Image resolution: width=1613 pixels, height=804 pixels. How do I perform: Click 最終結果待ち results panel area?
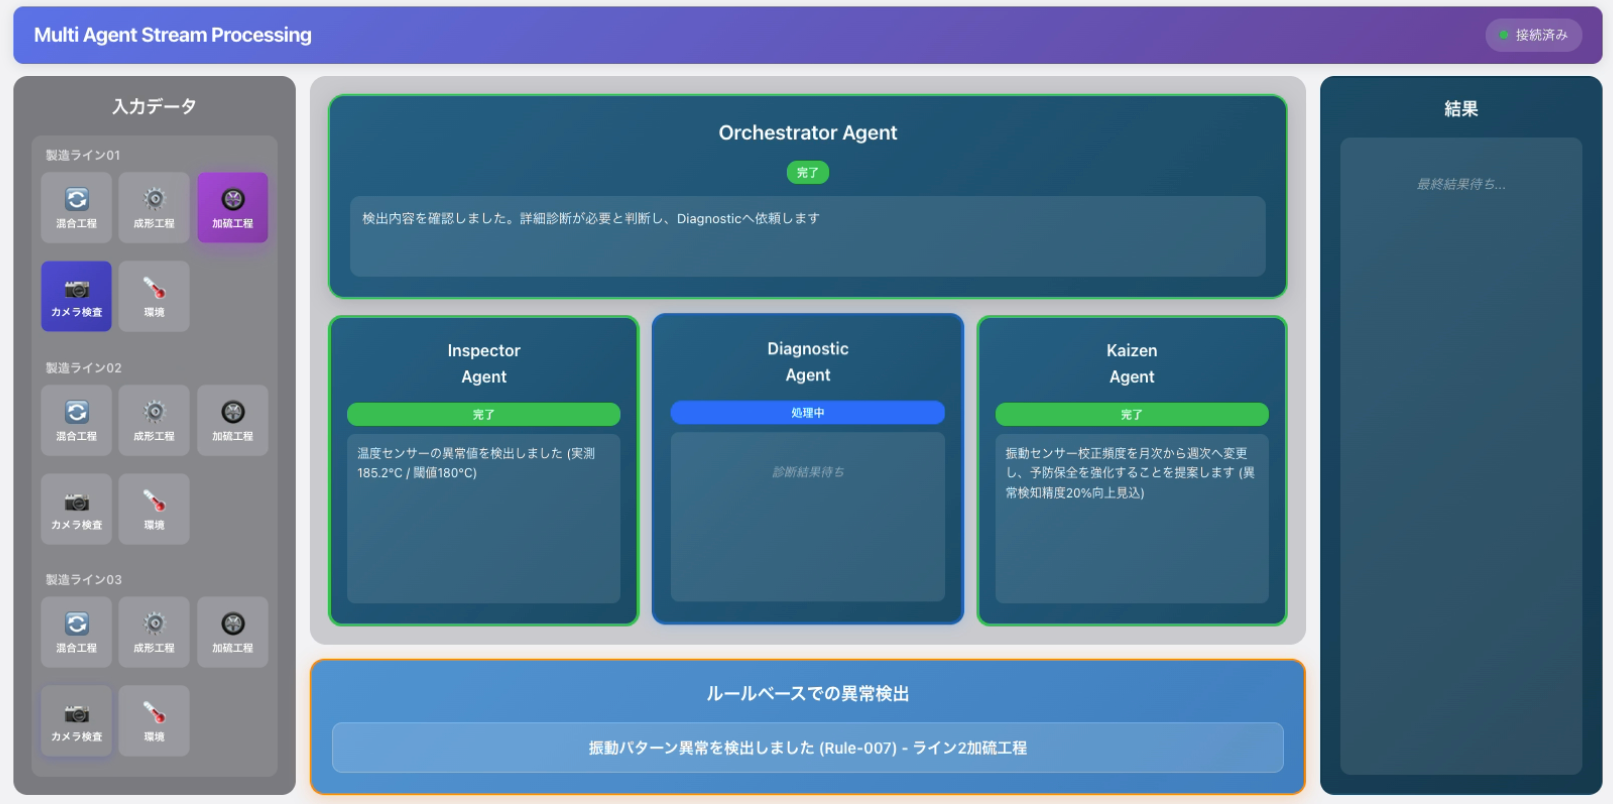[1461, 456]
